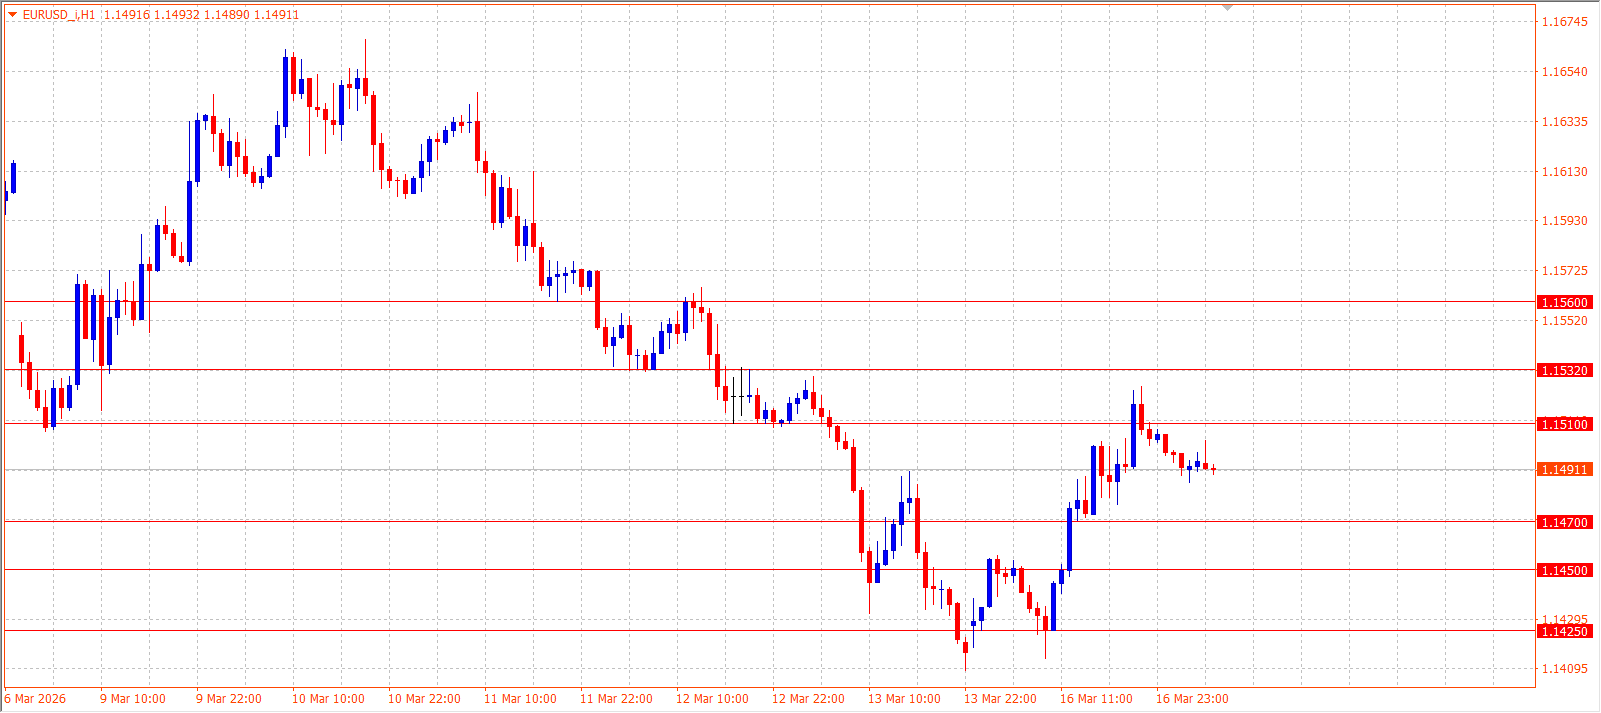Viewport: 1601px width, 713px height.
Task: Click the time axis label 9 Mar 10:00
Action: (x=133, y=699)
